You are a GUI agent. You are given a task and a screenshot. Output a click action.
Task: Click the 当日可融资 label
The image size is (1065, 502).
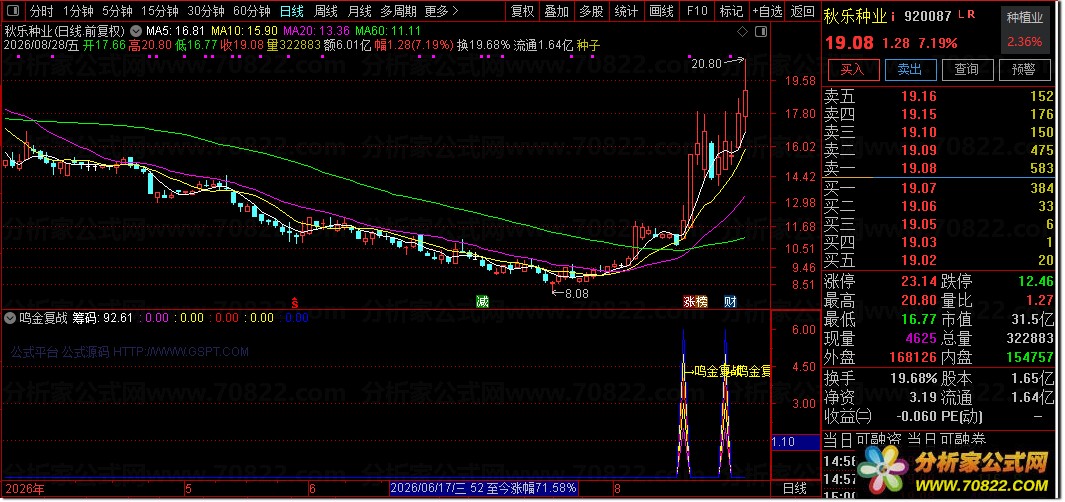click(861, 440)
